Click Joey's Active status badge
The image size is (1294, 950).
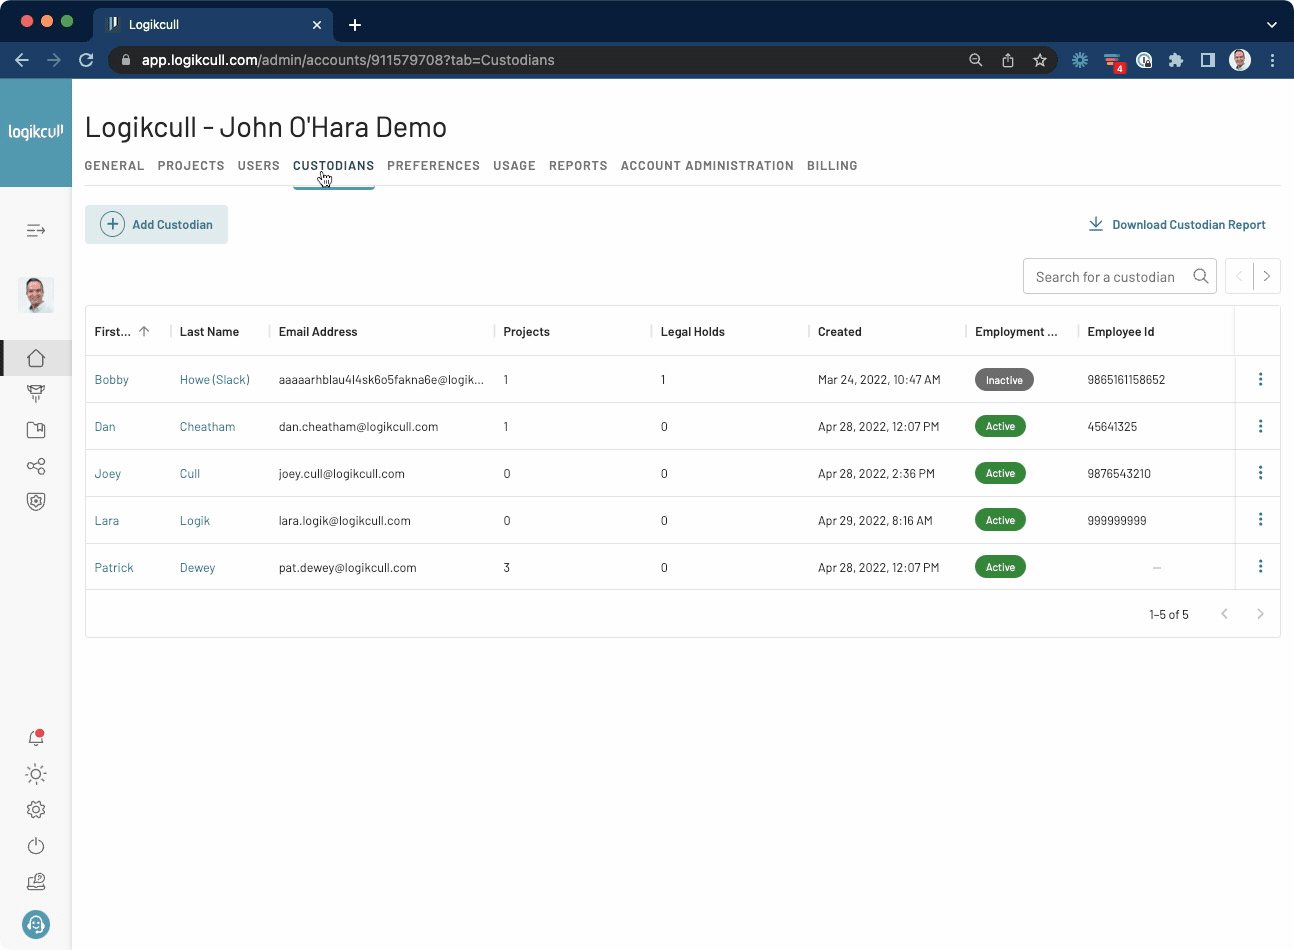(1000, 473)
